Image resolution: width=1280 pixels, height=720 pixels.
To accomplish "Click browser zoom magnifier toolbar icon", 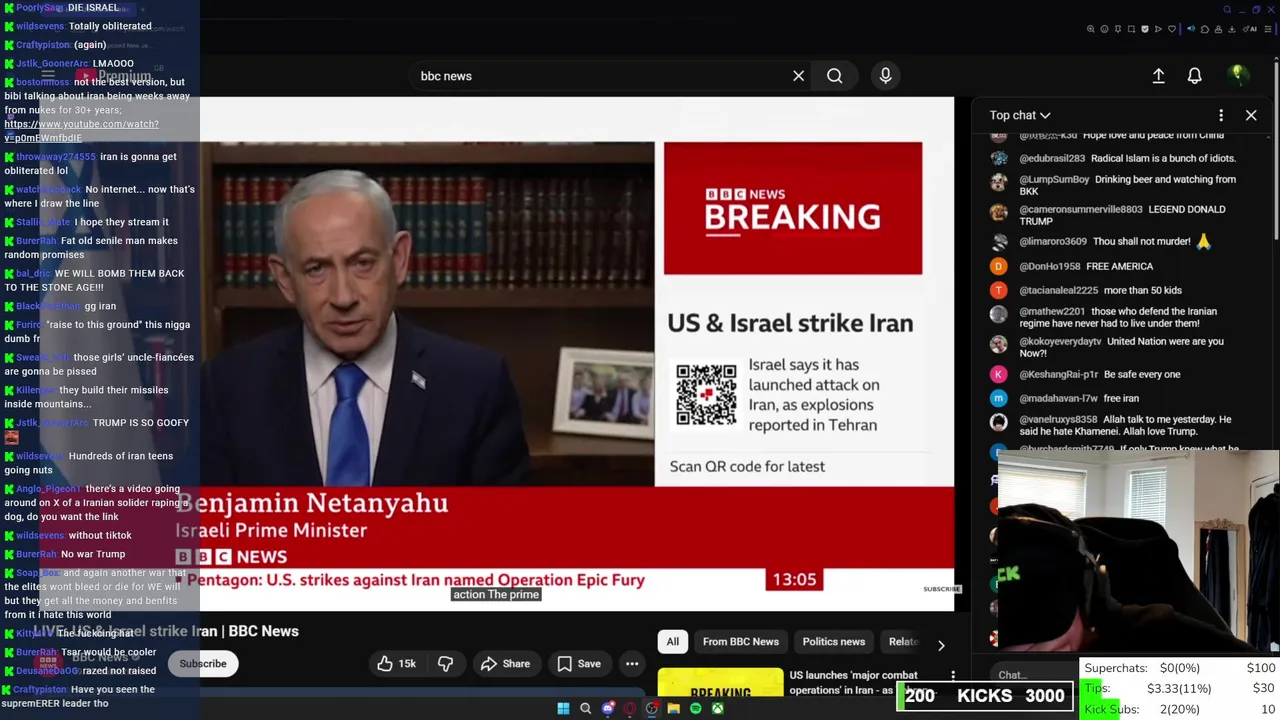I will click(1091, 29).
